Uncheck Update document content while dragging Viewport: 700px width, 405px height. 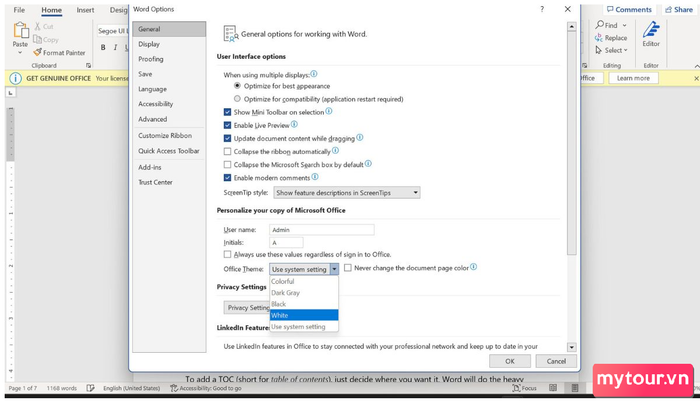tap(228, 138)
